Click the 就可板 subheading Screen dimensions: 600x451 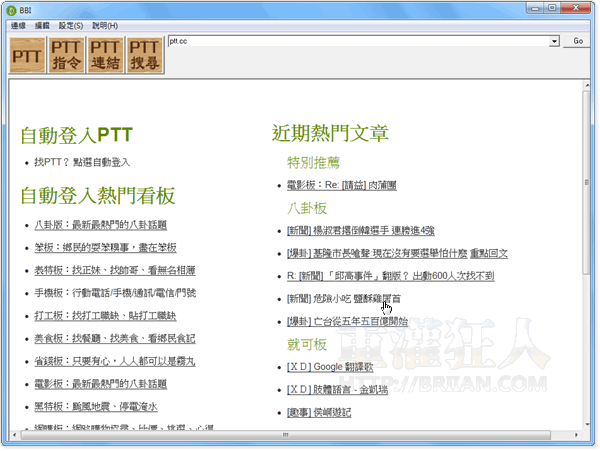pos(307,345)
